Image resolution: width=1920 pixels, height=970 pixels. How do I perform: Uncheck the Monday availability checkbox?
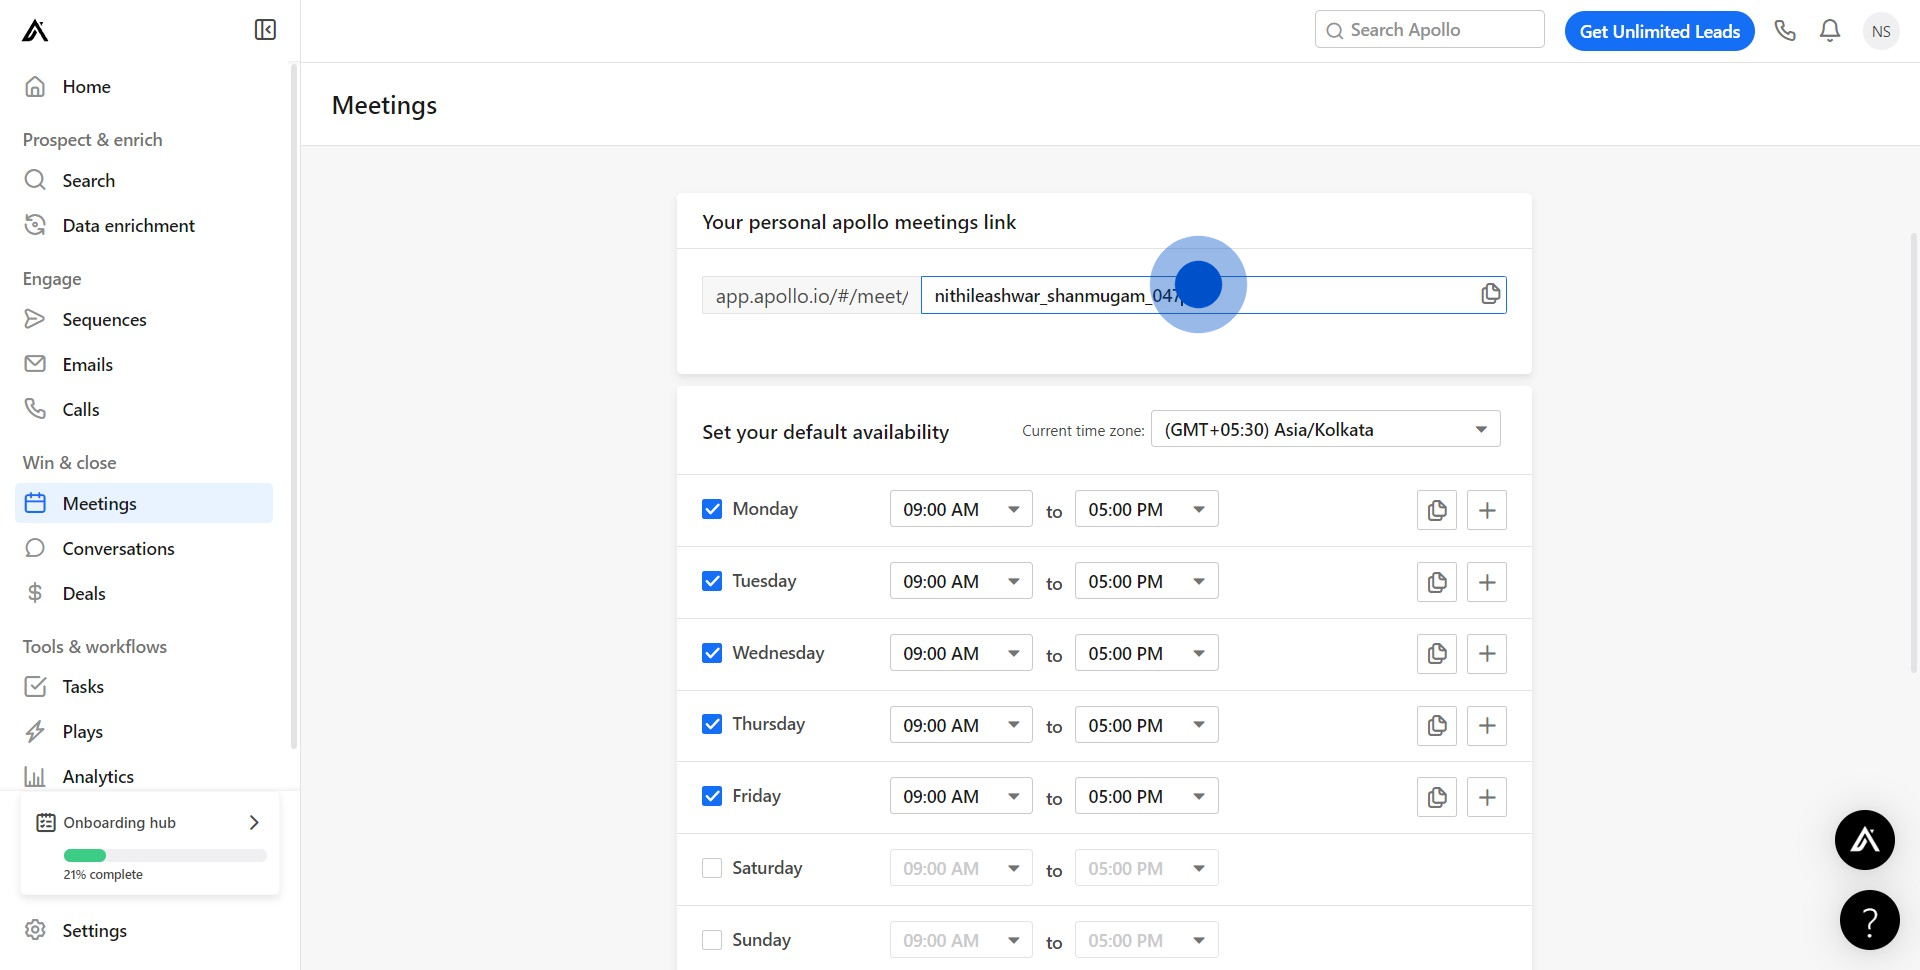tap(712, 509)
